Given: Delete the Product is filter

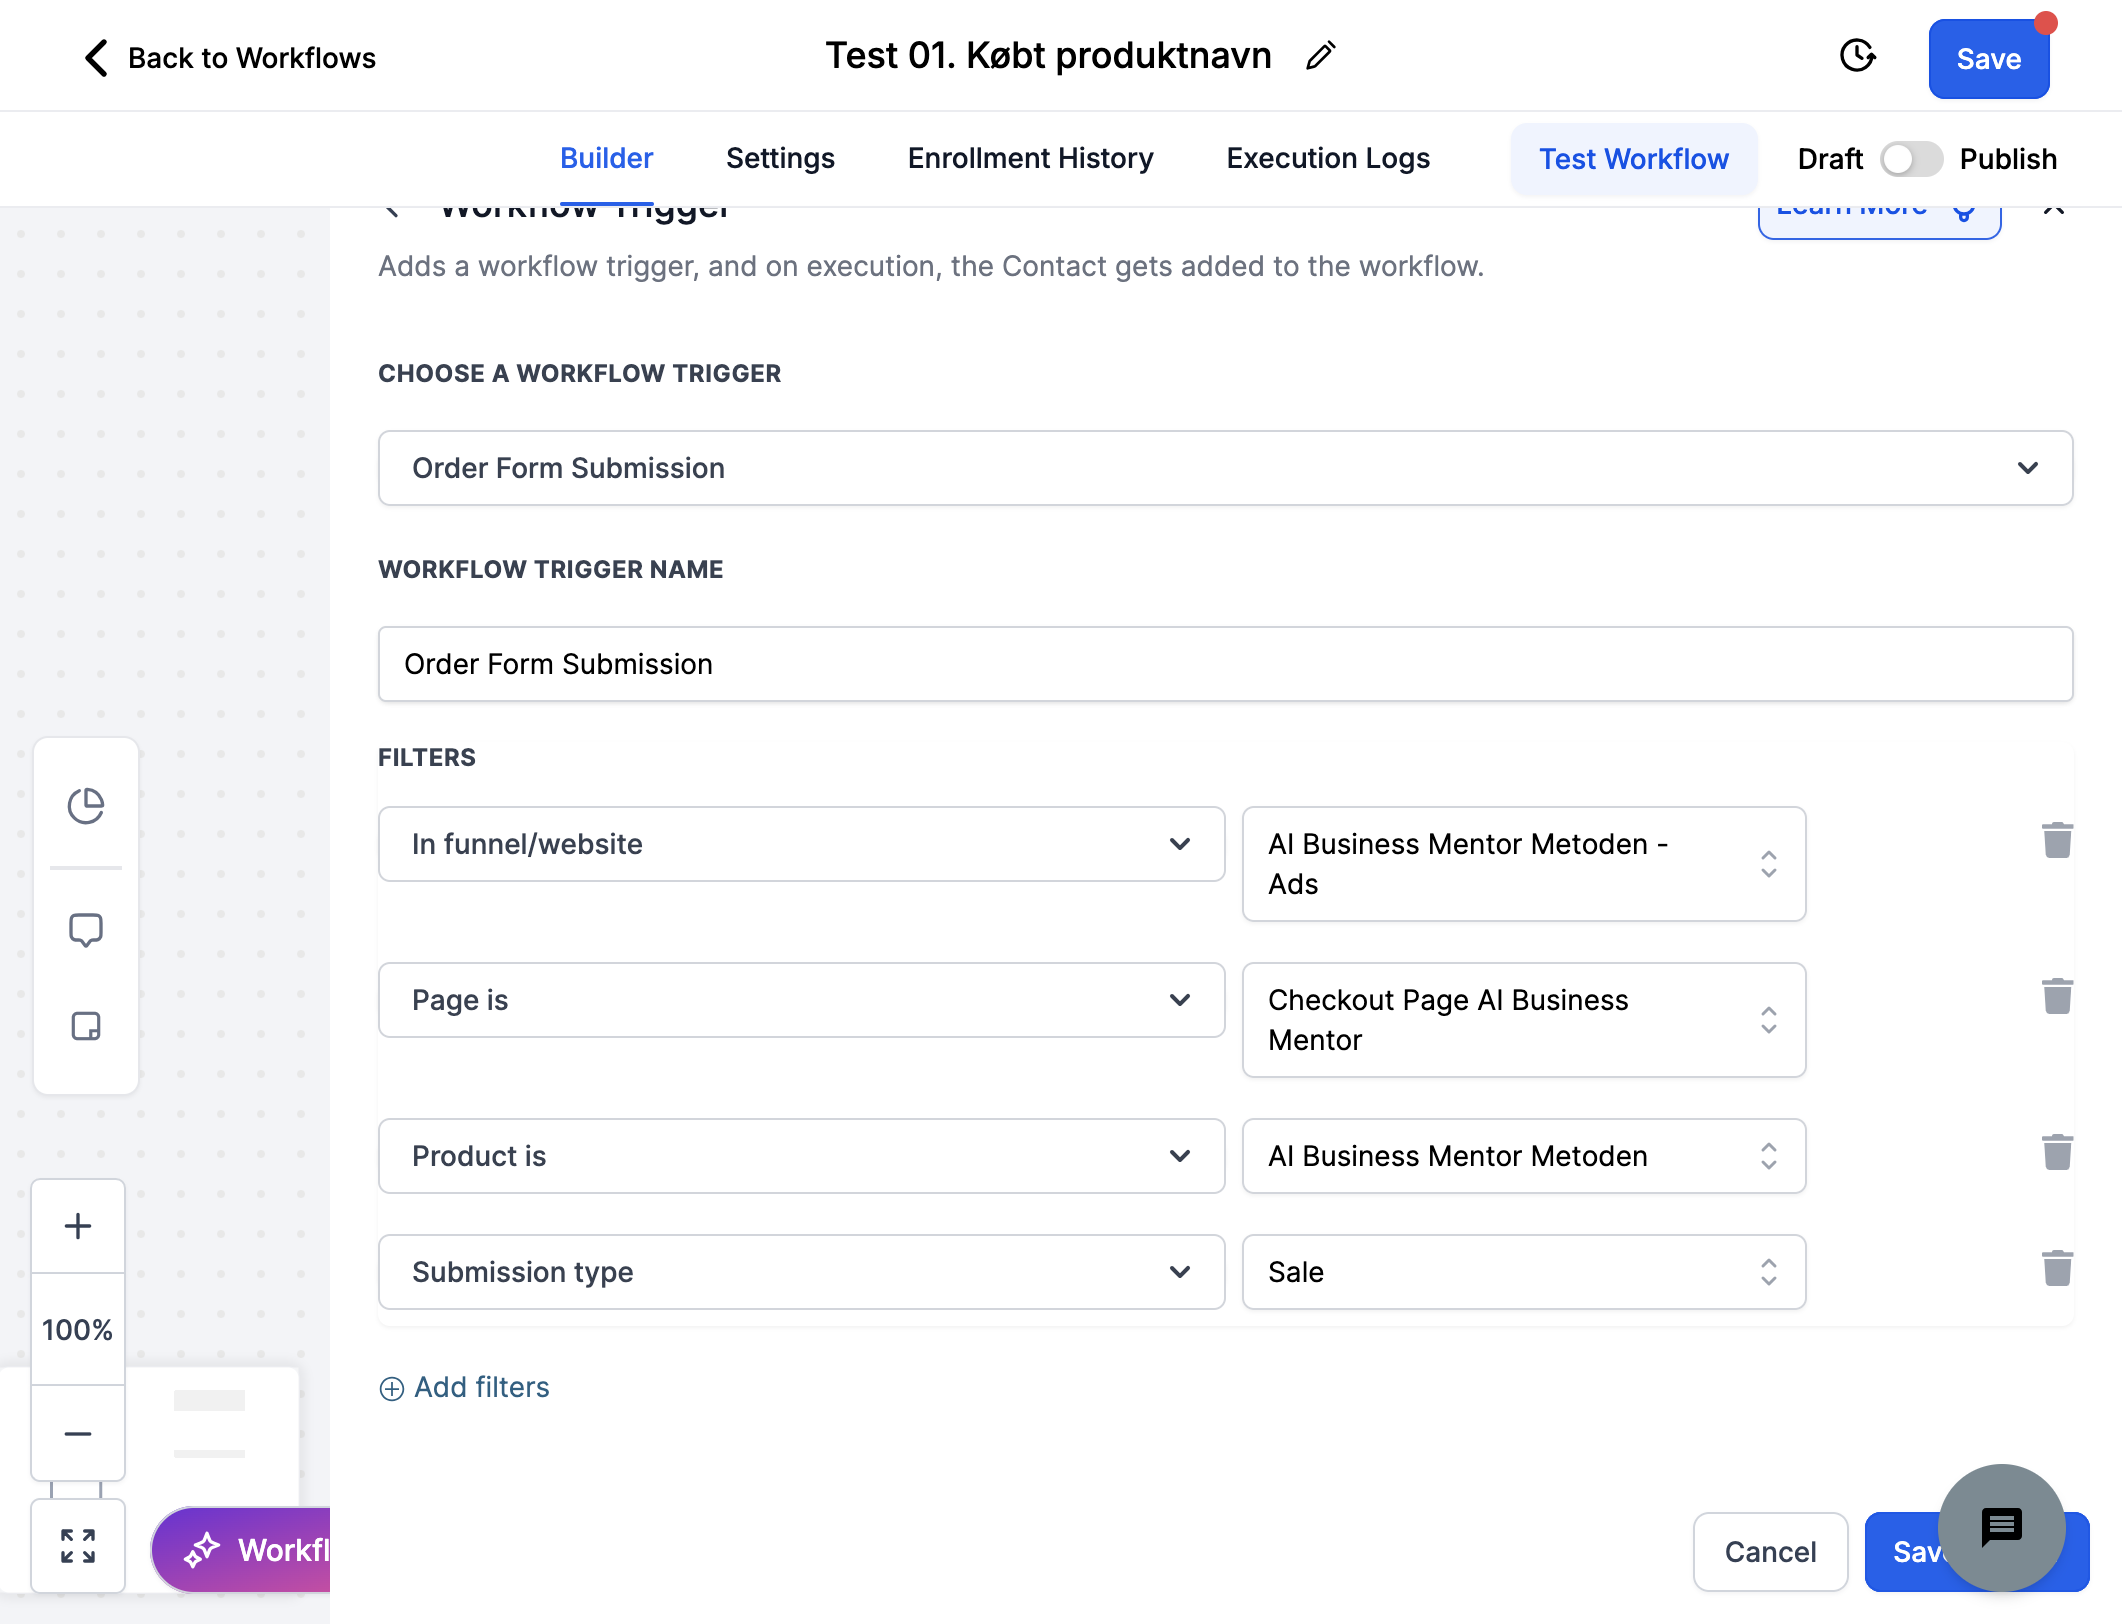Looking at the screenshot, I should 2057,1152.
